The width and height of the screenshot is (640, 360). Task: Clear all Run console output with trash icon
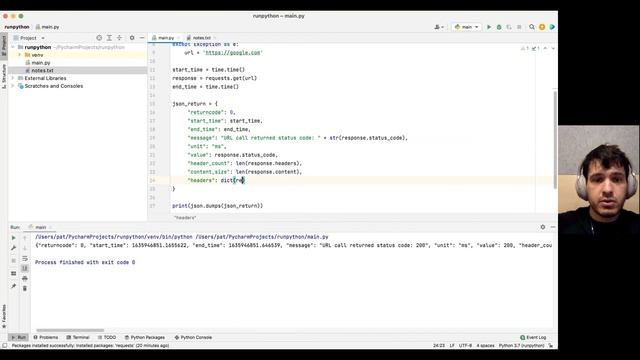point(25,289)
